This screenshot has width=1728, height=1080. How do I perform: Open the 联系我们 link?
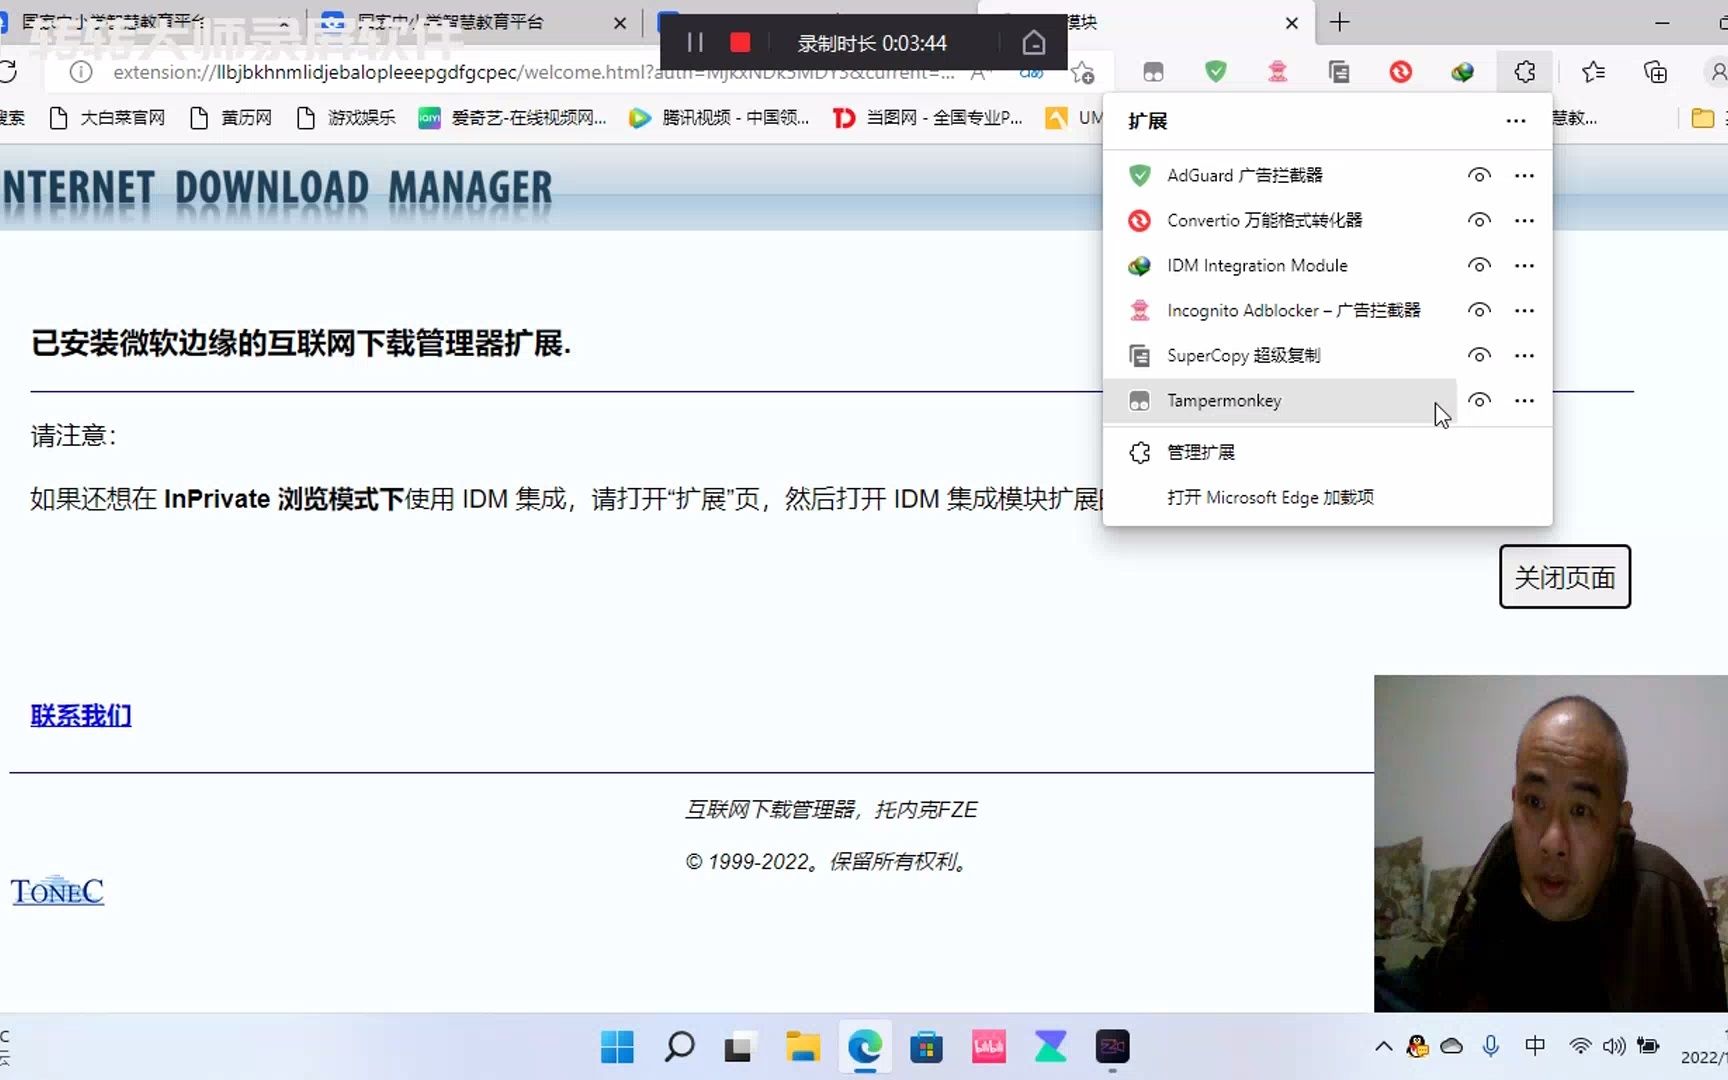[81, 716]
